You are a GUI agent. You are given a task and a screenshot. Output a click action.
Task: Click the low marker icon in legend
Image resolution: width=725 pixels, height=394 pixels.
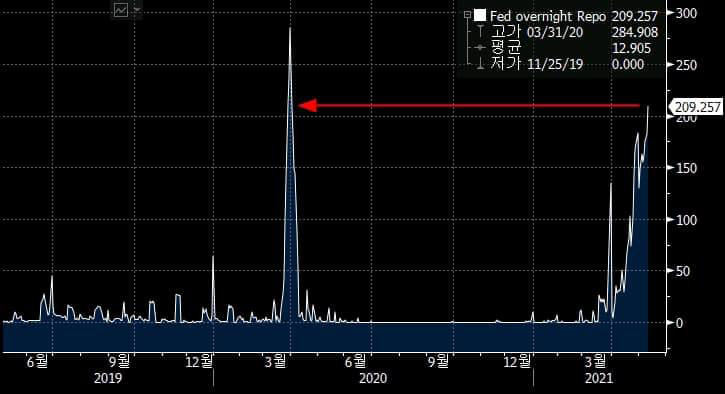[480, 63]
